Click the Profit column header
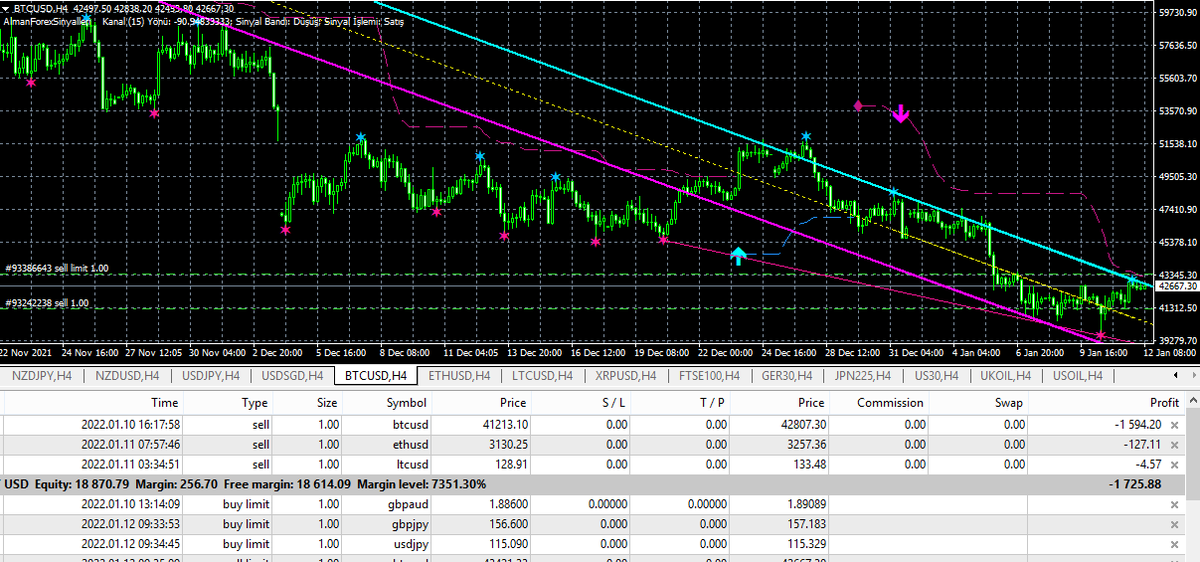 1163,402
